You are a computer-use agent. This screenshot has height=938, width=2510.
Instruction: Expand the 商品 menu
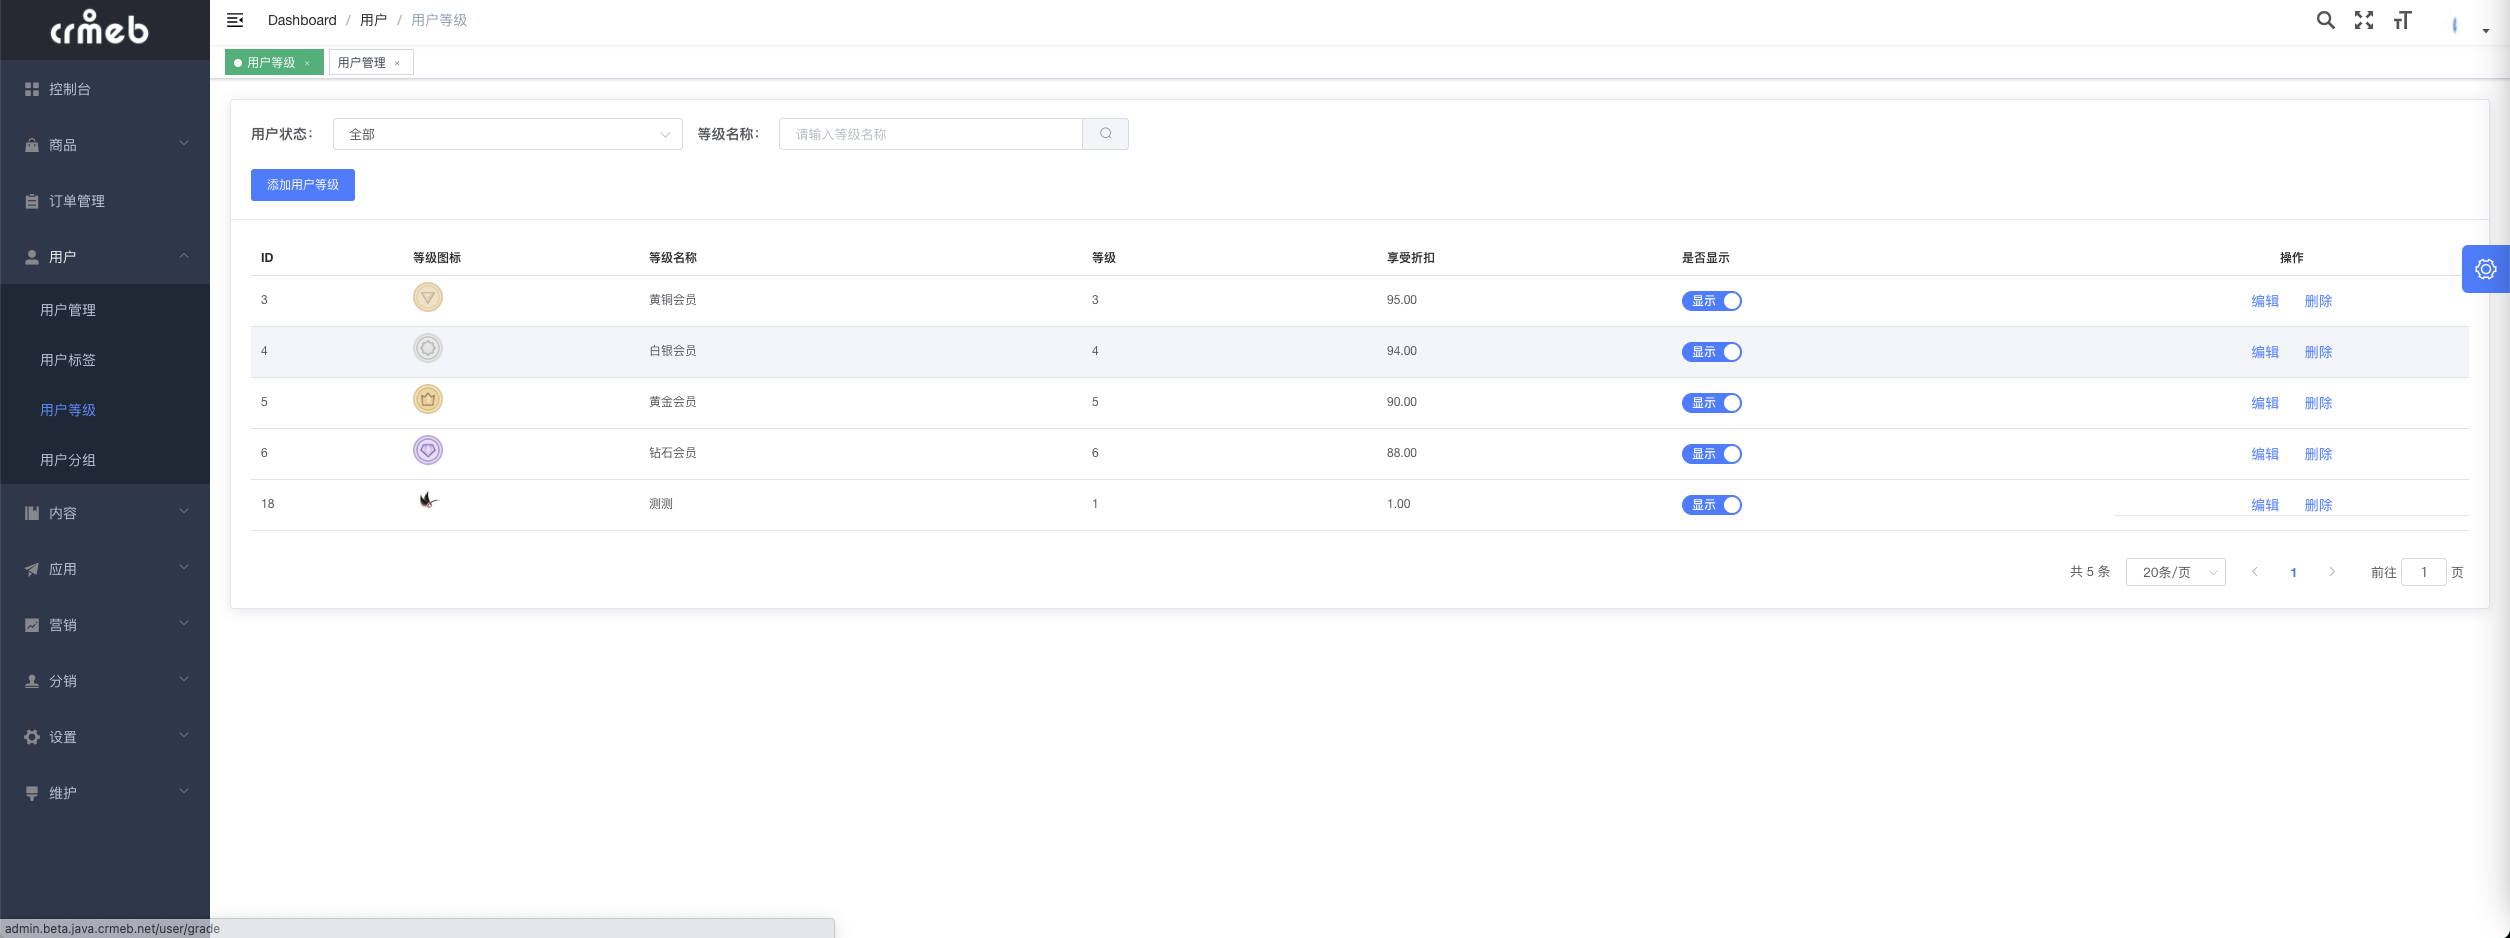pyautogui.click(x=184, y=144)
